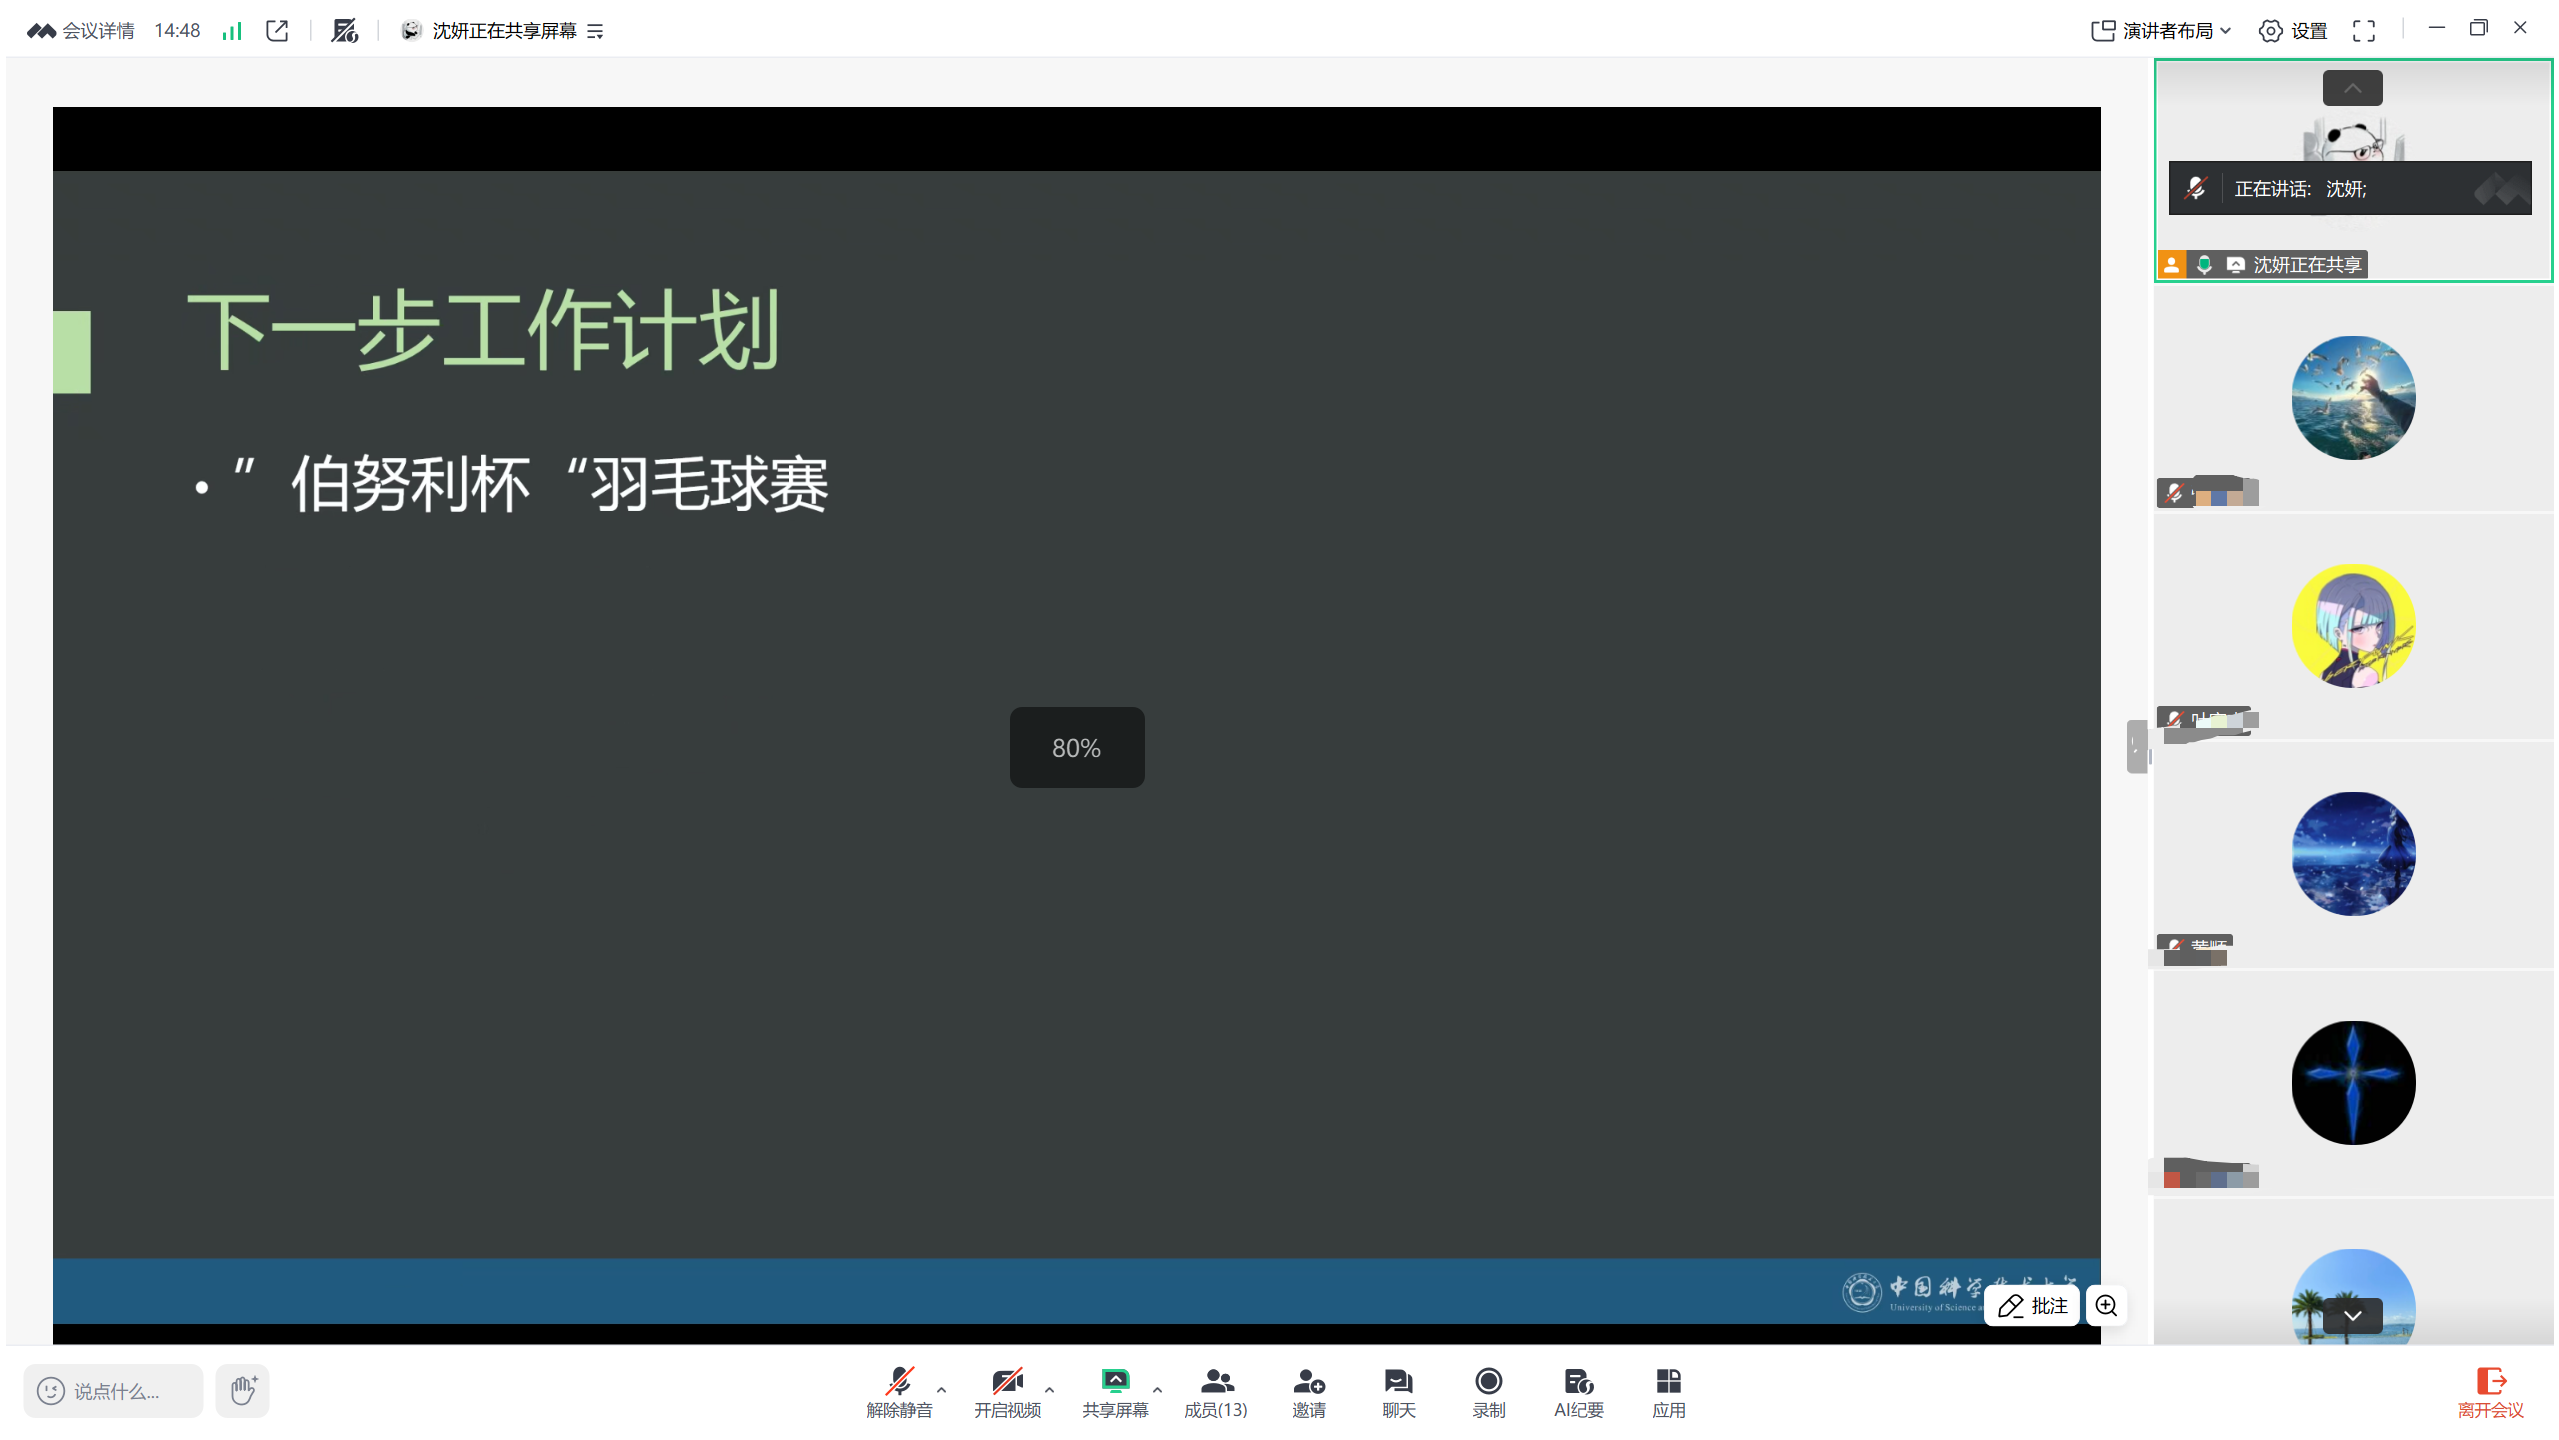Click the raise hand icon
2559x1440 pixels.
click(243, 1390)
